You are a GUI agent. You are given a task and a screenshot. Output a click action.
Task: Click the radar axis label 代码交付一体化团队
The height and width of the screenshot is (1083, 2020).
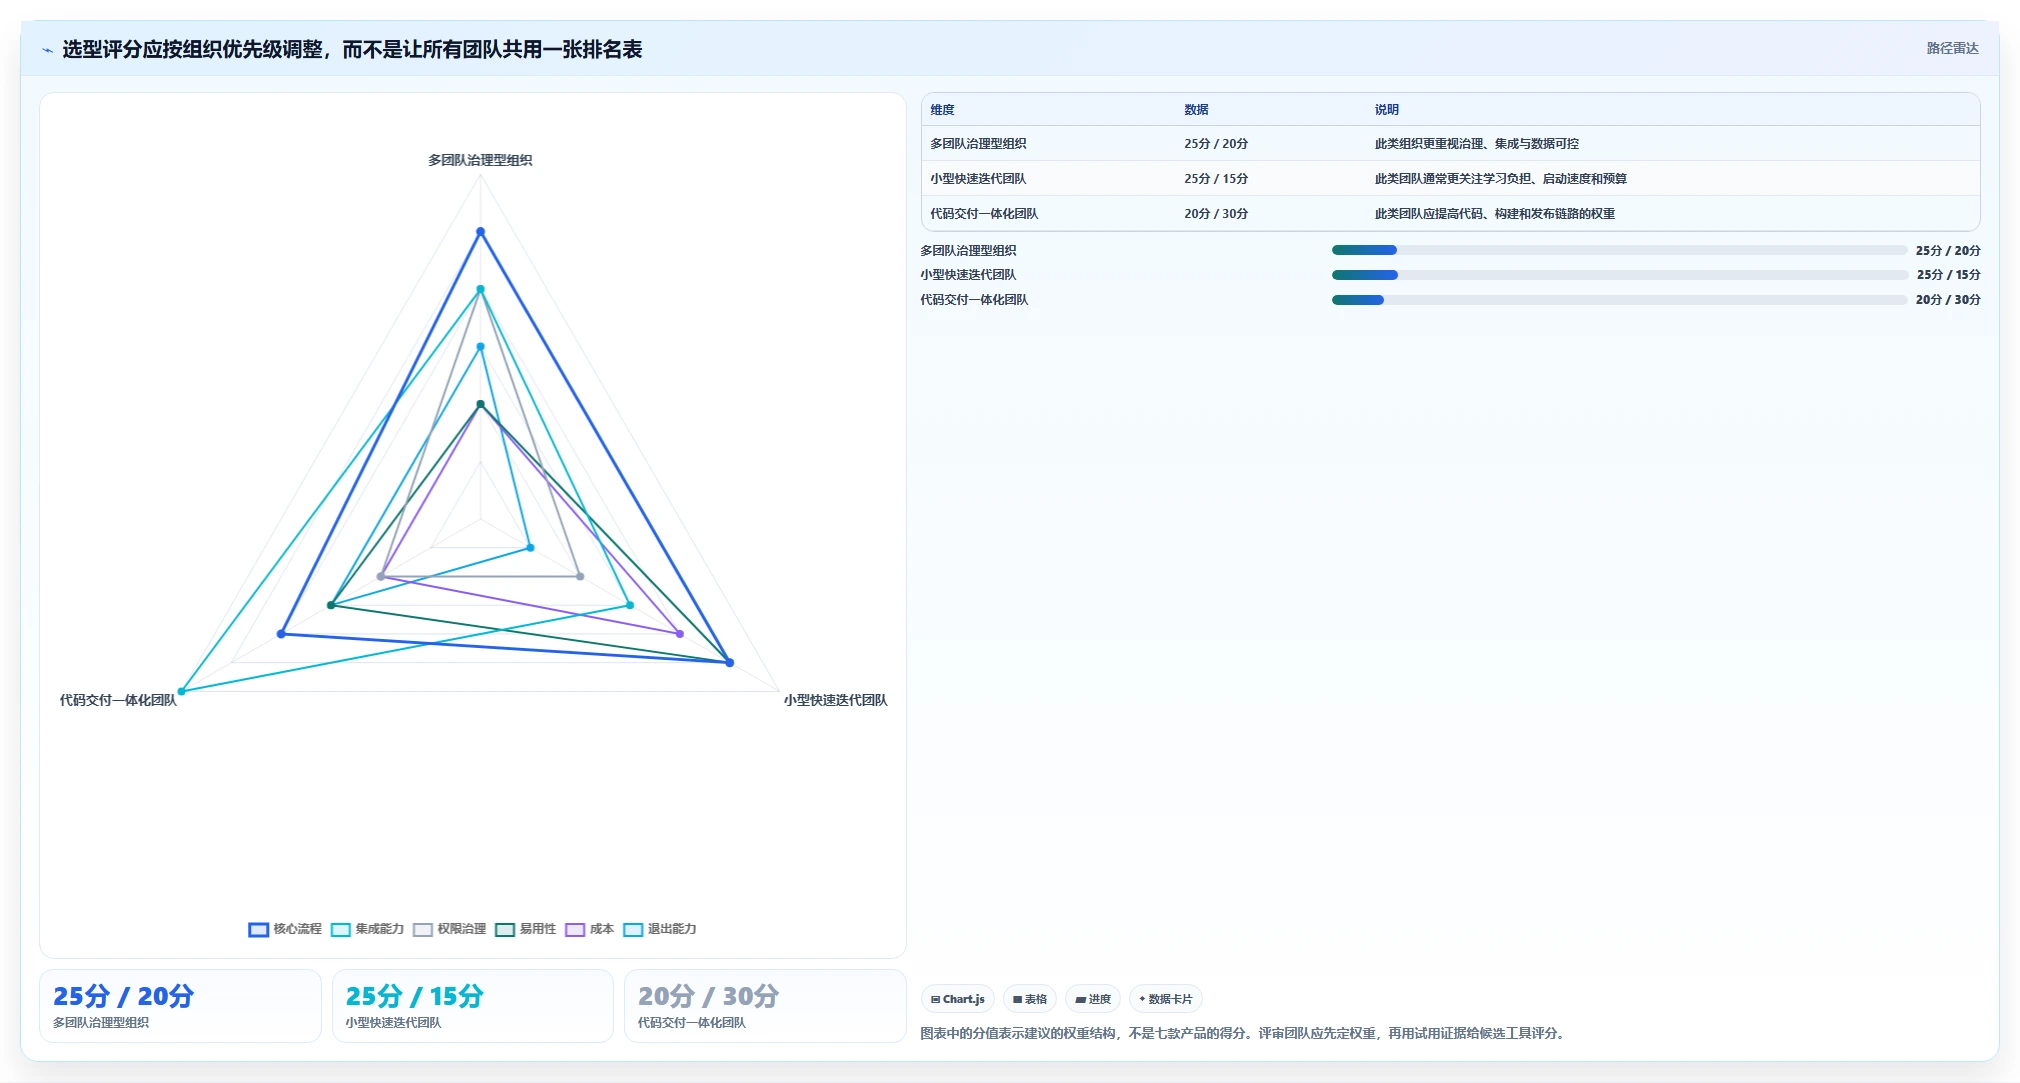(118, 700)
